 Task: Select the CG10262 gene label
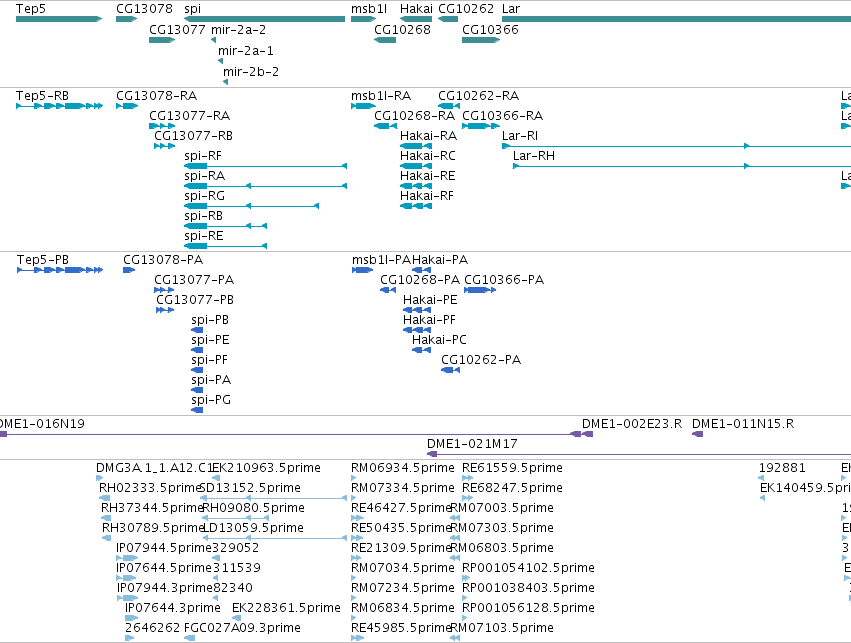coord(466,9)
